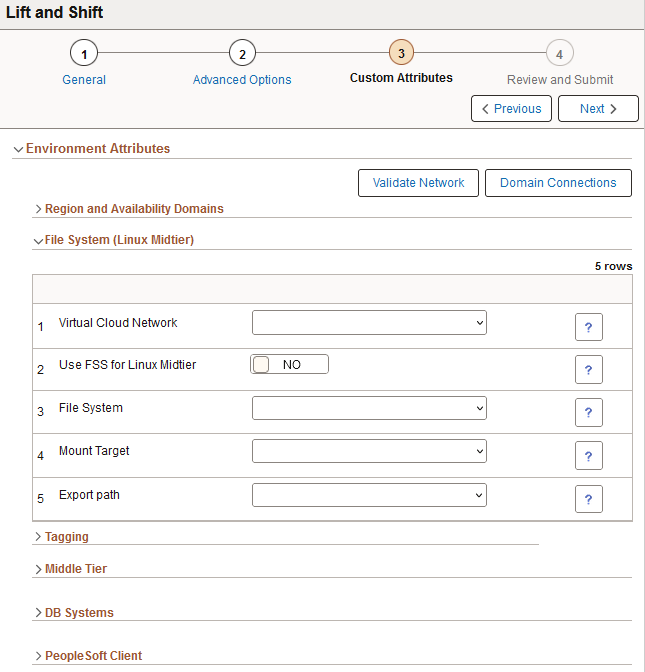Toggle Use FSS for Linux Midtier switch
The width and height of the screenshot is (645, 672).
coord(290,364)
